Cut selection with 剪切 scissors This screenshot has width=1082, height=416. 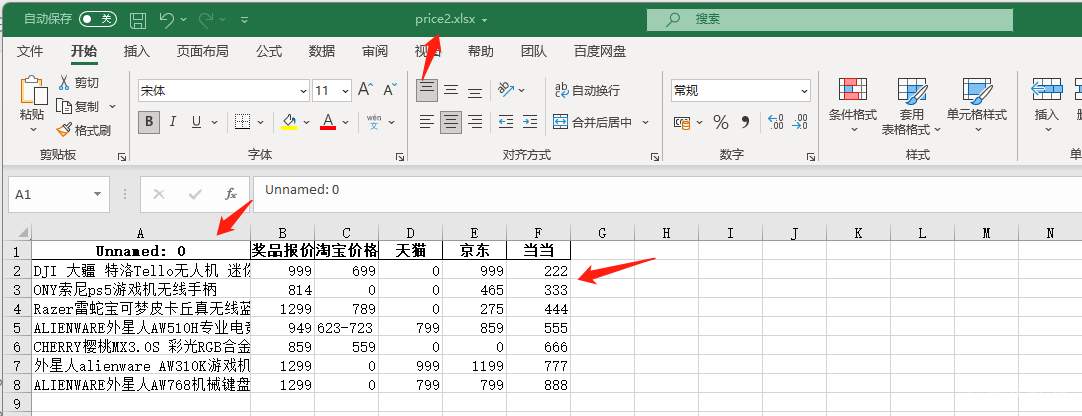click(x=78, y=83)
